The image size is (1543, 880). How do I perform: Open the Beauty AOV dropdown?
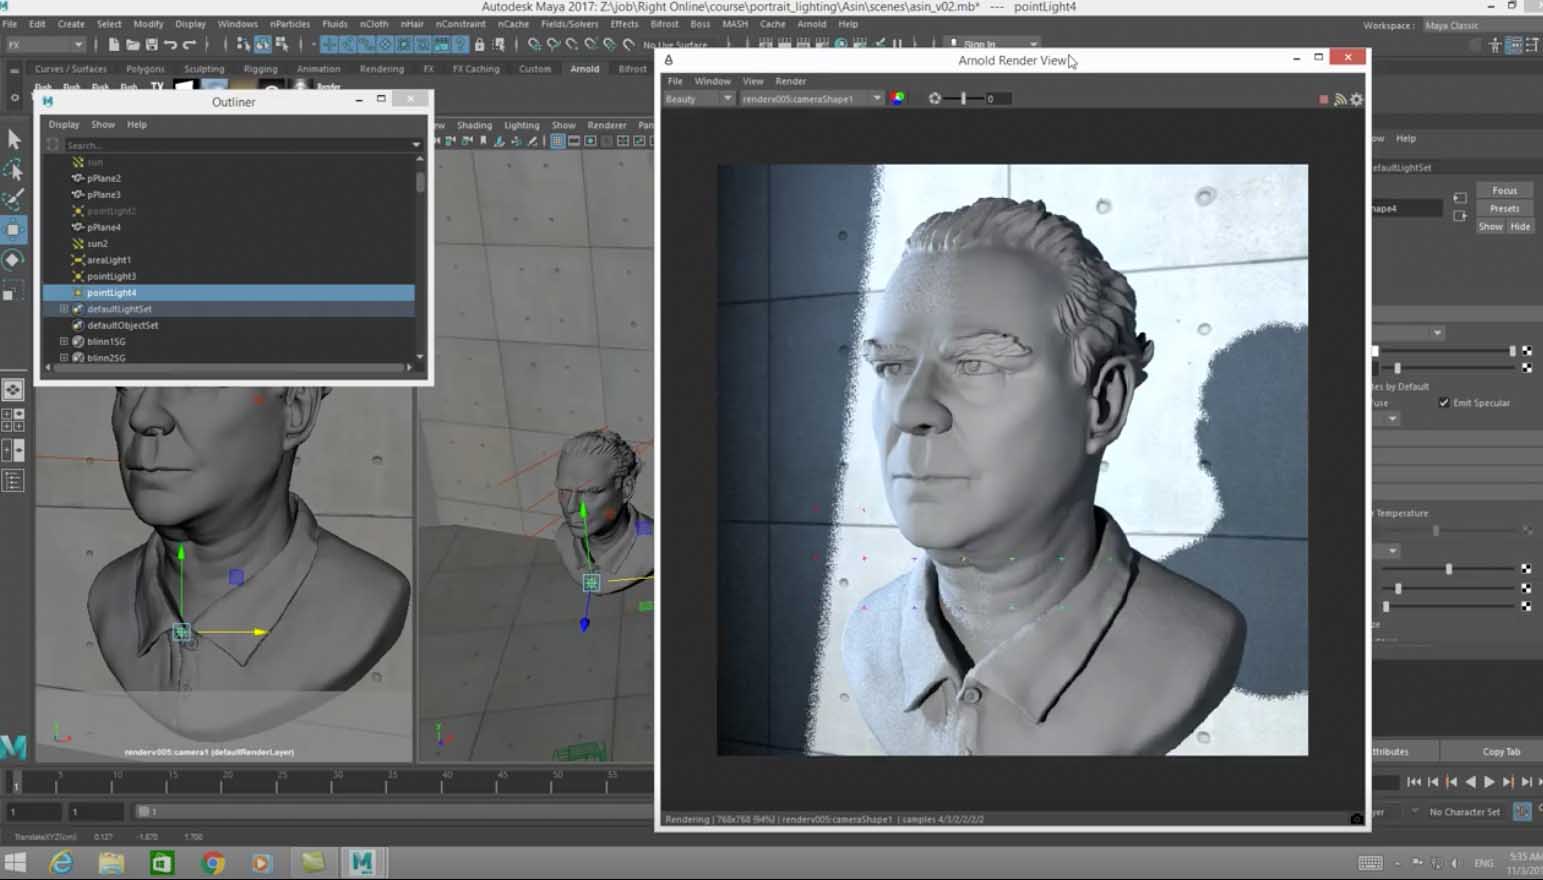coord(699,99)
